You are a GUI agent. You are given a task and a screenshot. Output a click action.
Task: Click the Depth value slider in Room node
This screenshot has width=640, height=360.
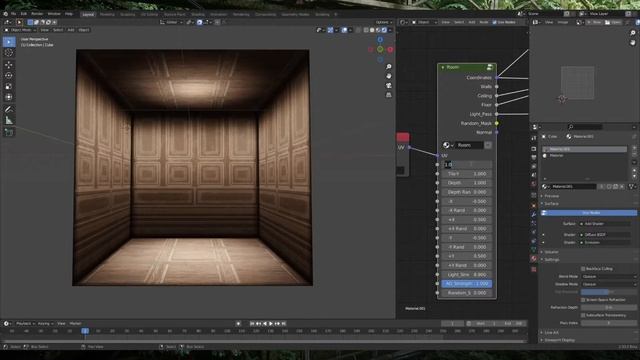[467, 183]
